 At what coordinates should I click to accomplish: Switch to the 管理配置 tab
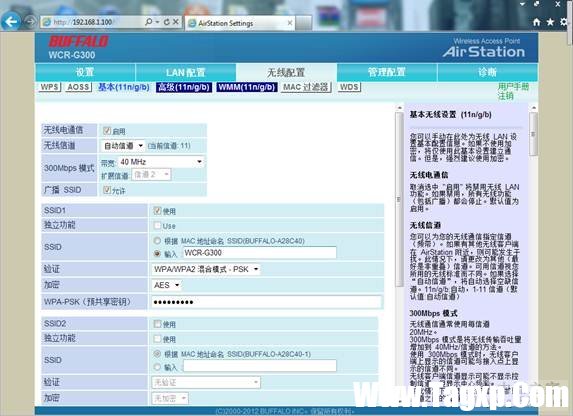[387, 72]
